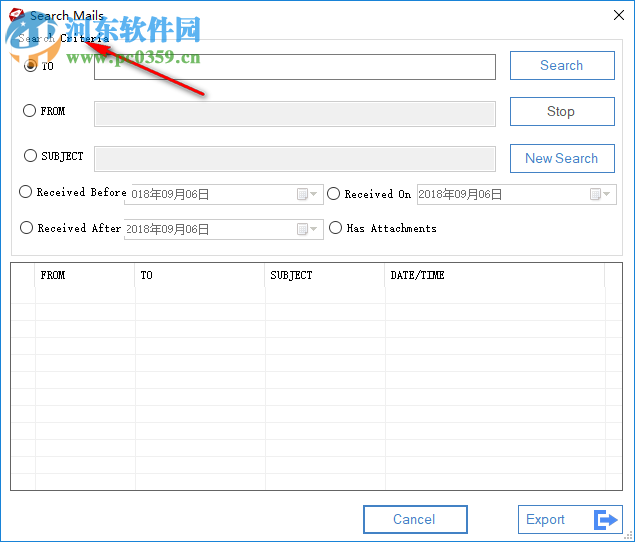Choose the Received On option
The width and height of the screenshot is (635, 542).
(333, 194)
